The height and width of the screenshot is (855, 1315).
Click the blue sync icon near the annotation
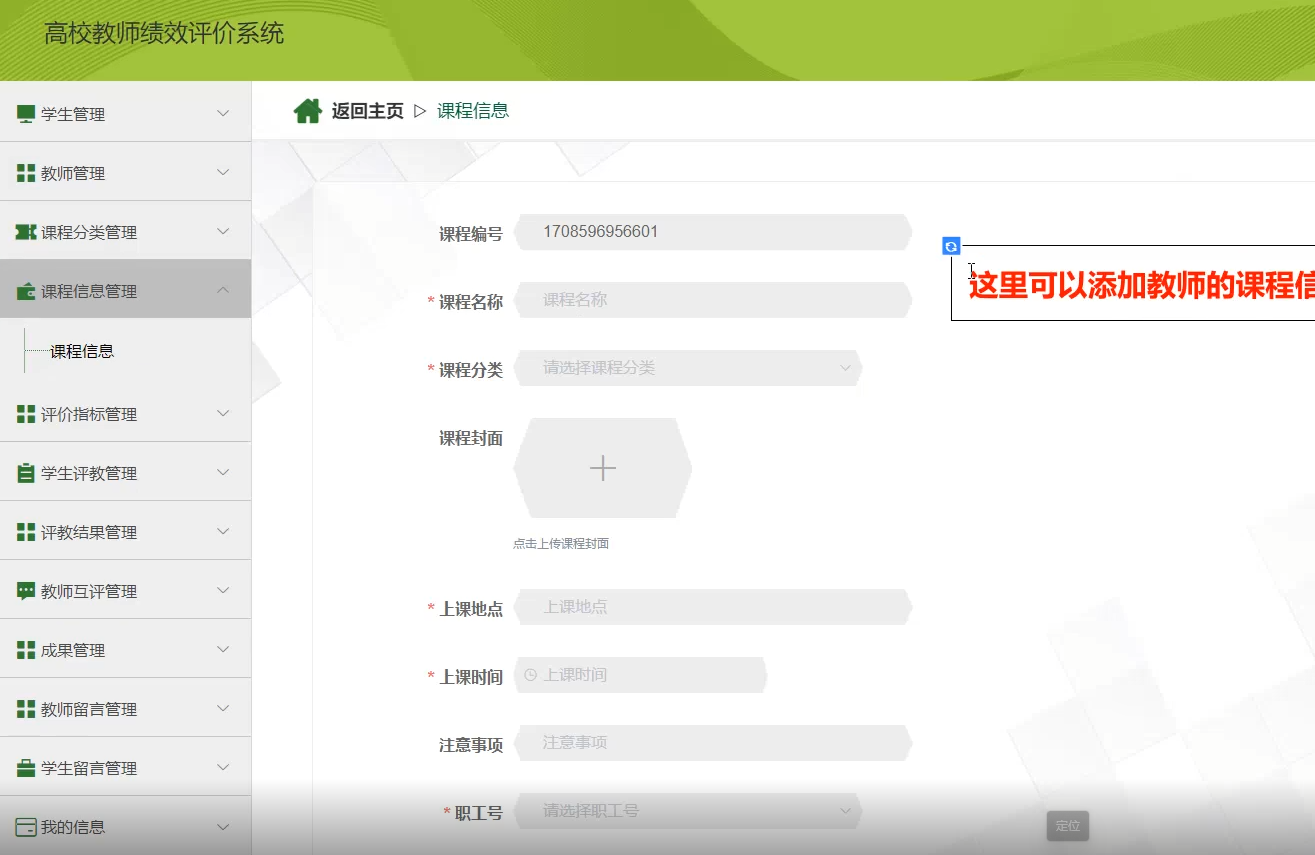[950, 245]
